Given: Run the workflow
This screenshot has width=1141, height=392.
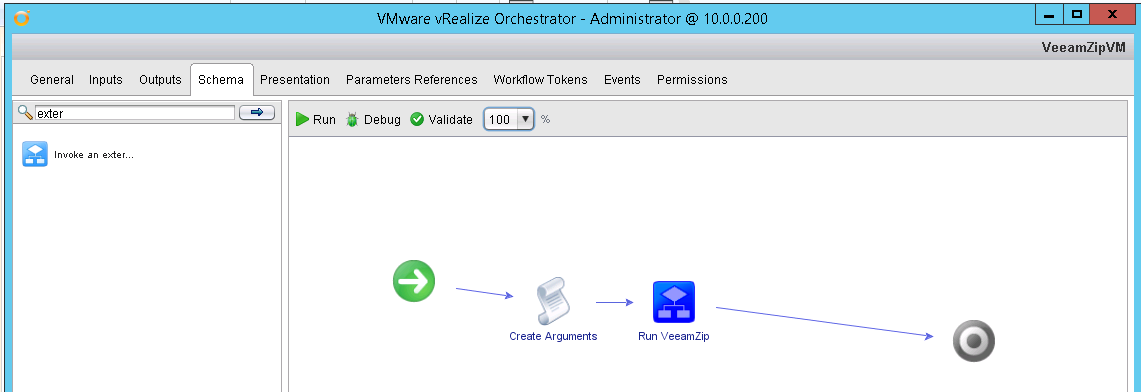Looking at the screenshot, I should point(316,119).
